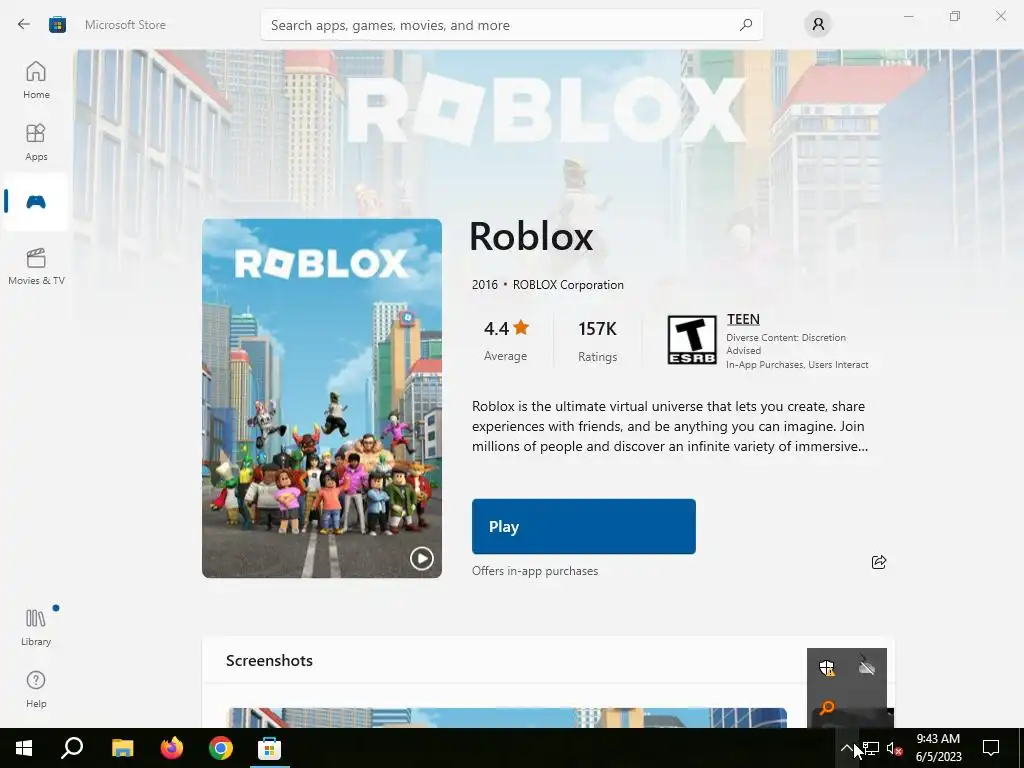The width and height of the screenshot is (1024, 768).
Task: Launch Google Chrome from taskbar
Action: pos(221,748)
